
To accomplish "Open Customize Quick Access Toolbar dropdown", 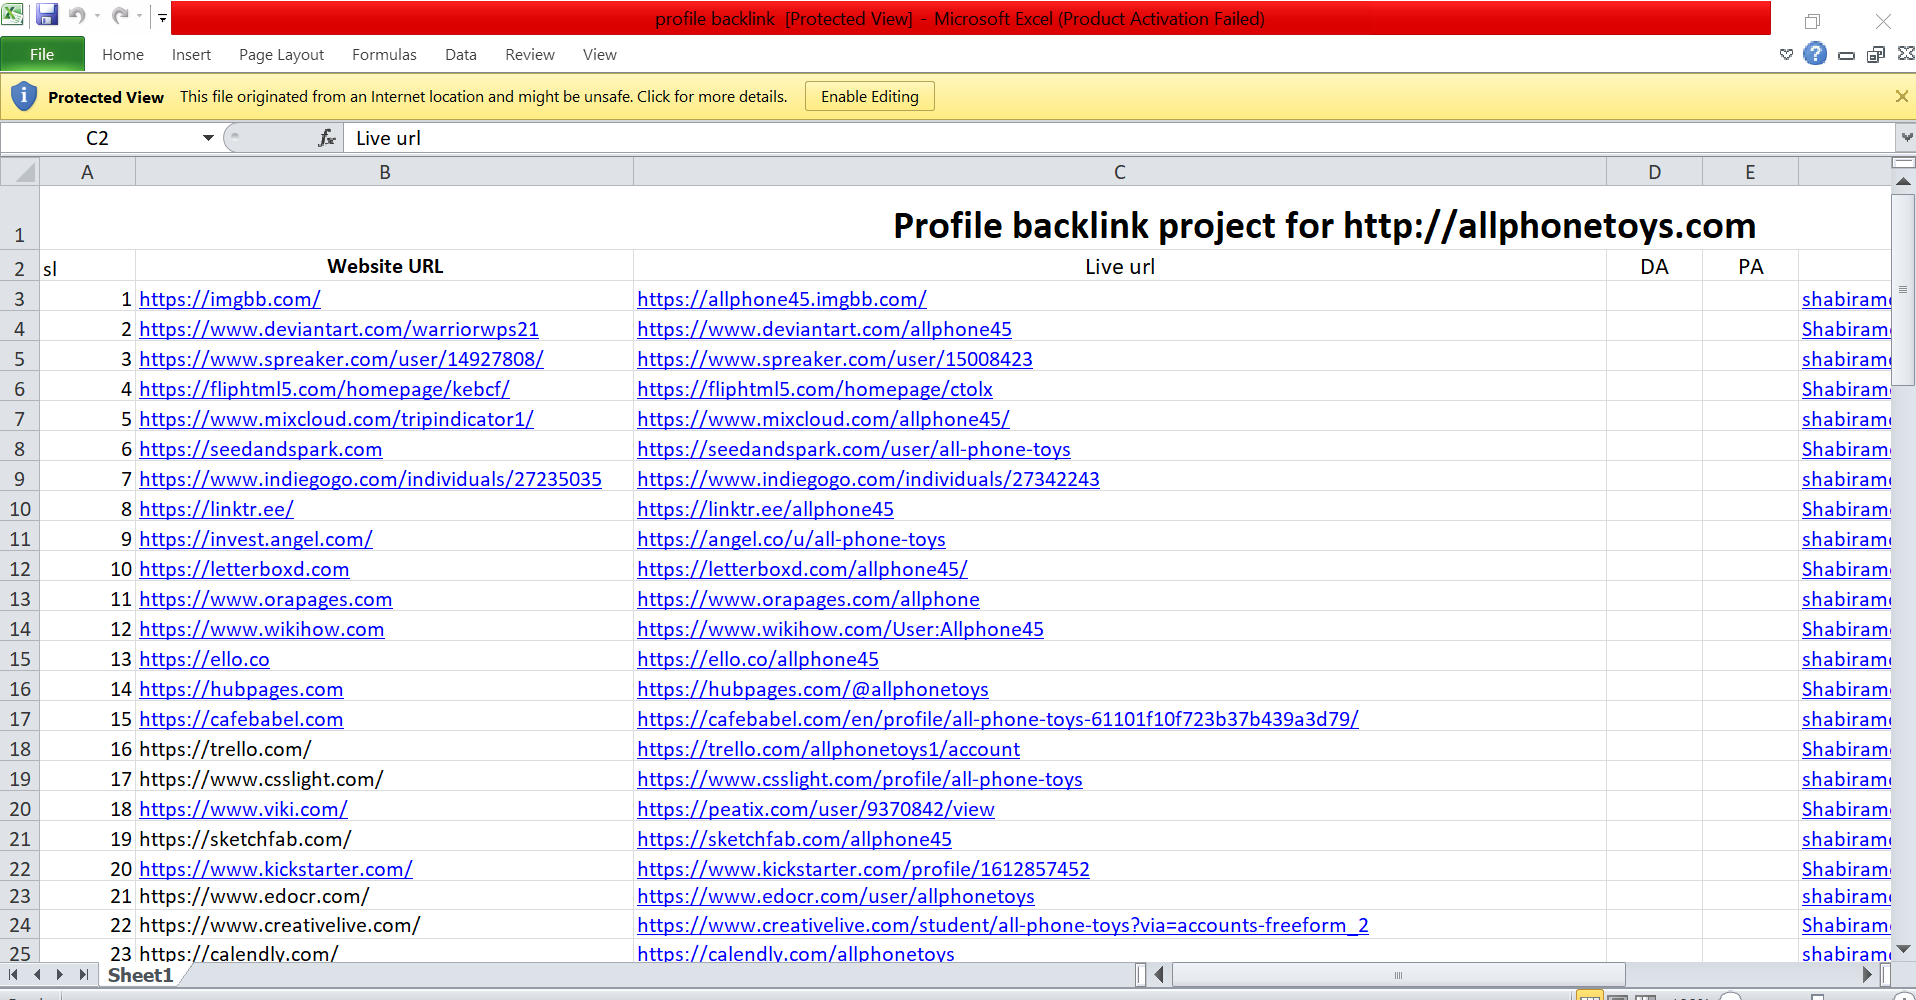I will pos(162,17).
